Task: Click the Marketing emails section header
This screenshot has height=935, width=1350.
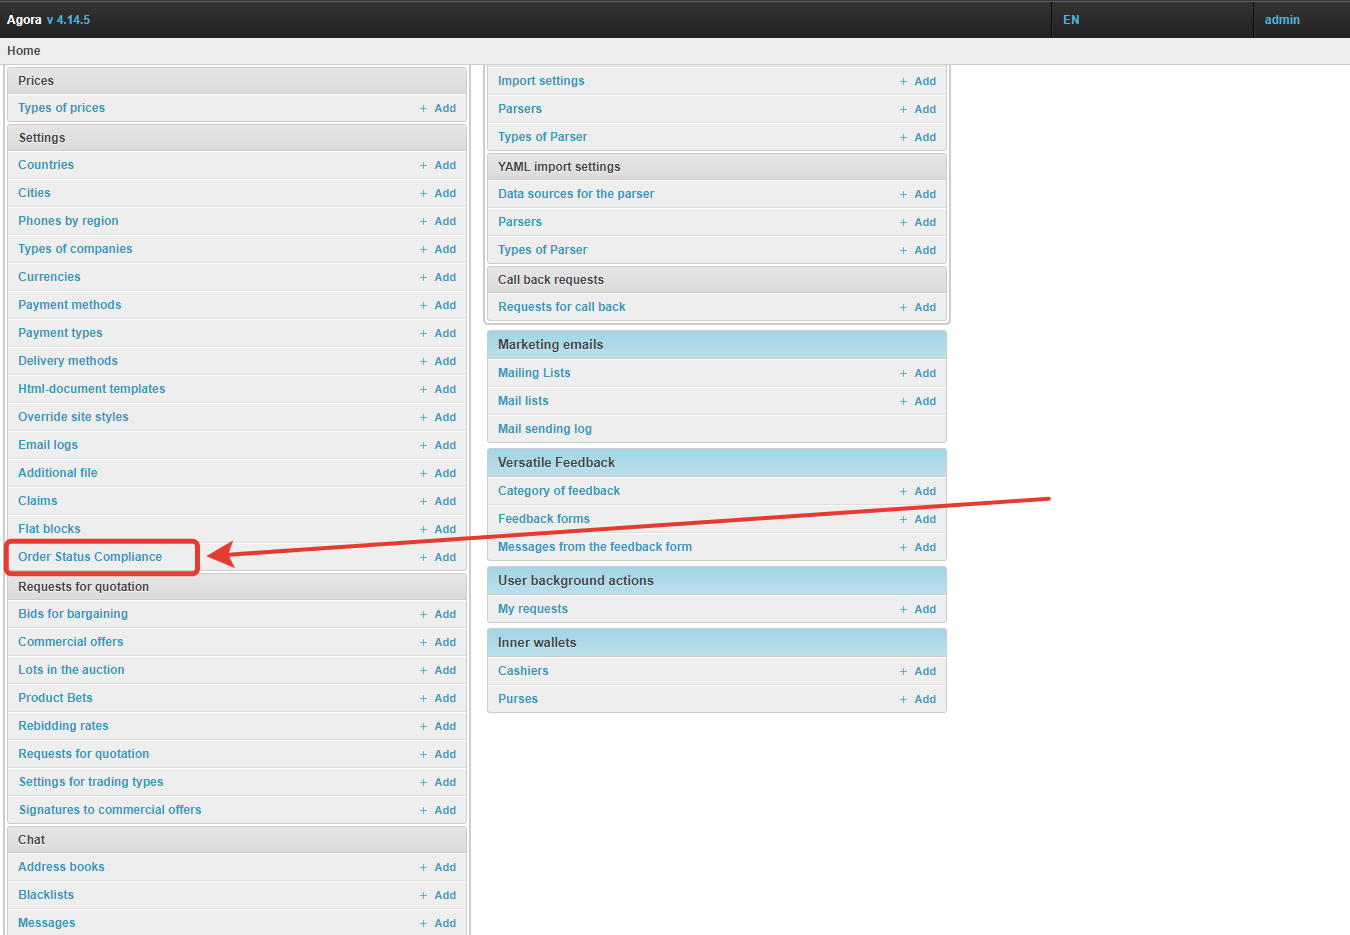Action: 551,345
